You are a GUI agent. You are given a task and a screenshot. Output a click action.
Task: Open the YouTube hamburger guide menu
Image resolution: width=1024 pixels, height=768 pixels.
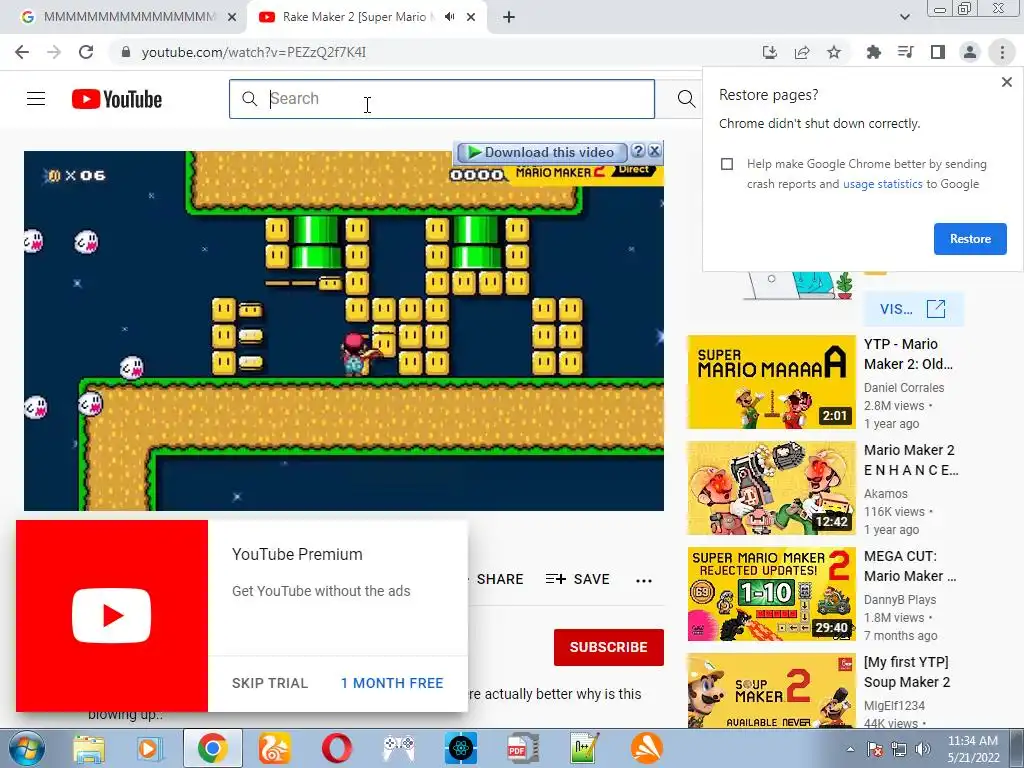tap(36, 99)
